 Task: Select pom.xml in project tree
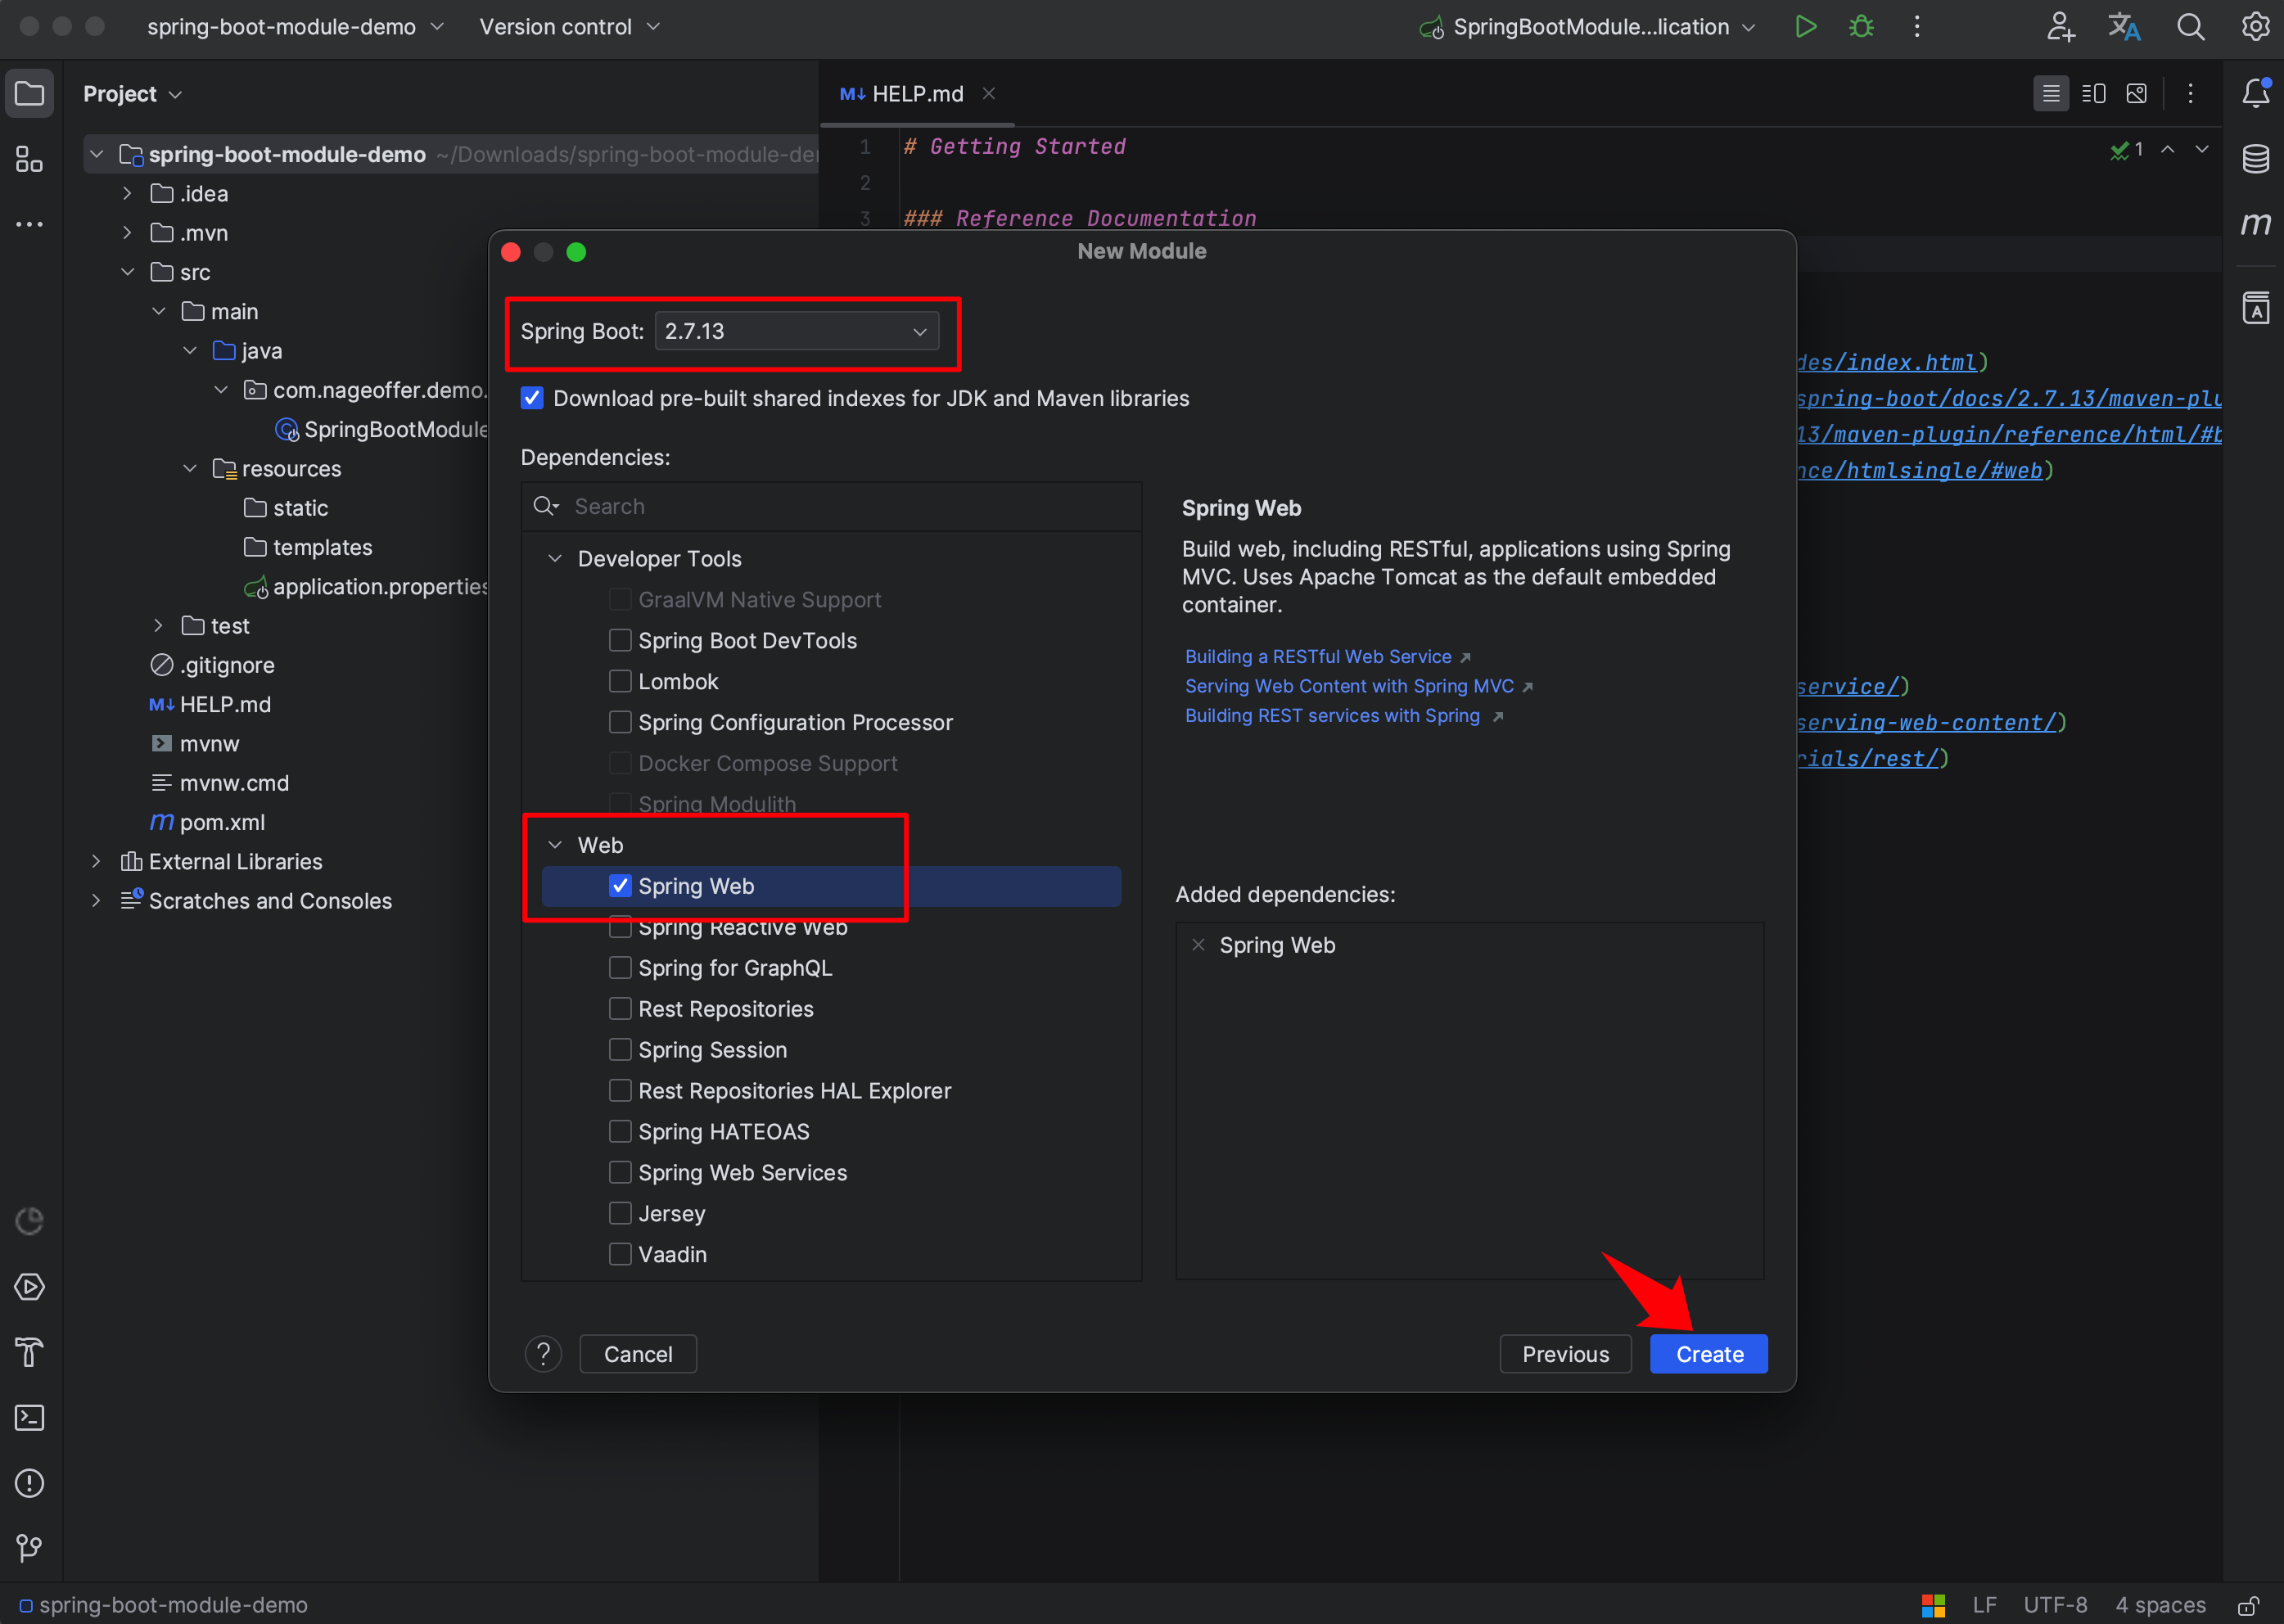(222, 822)
